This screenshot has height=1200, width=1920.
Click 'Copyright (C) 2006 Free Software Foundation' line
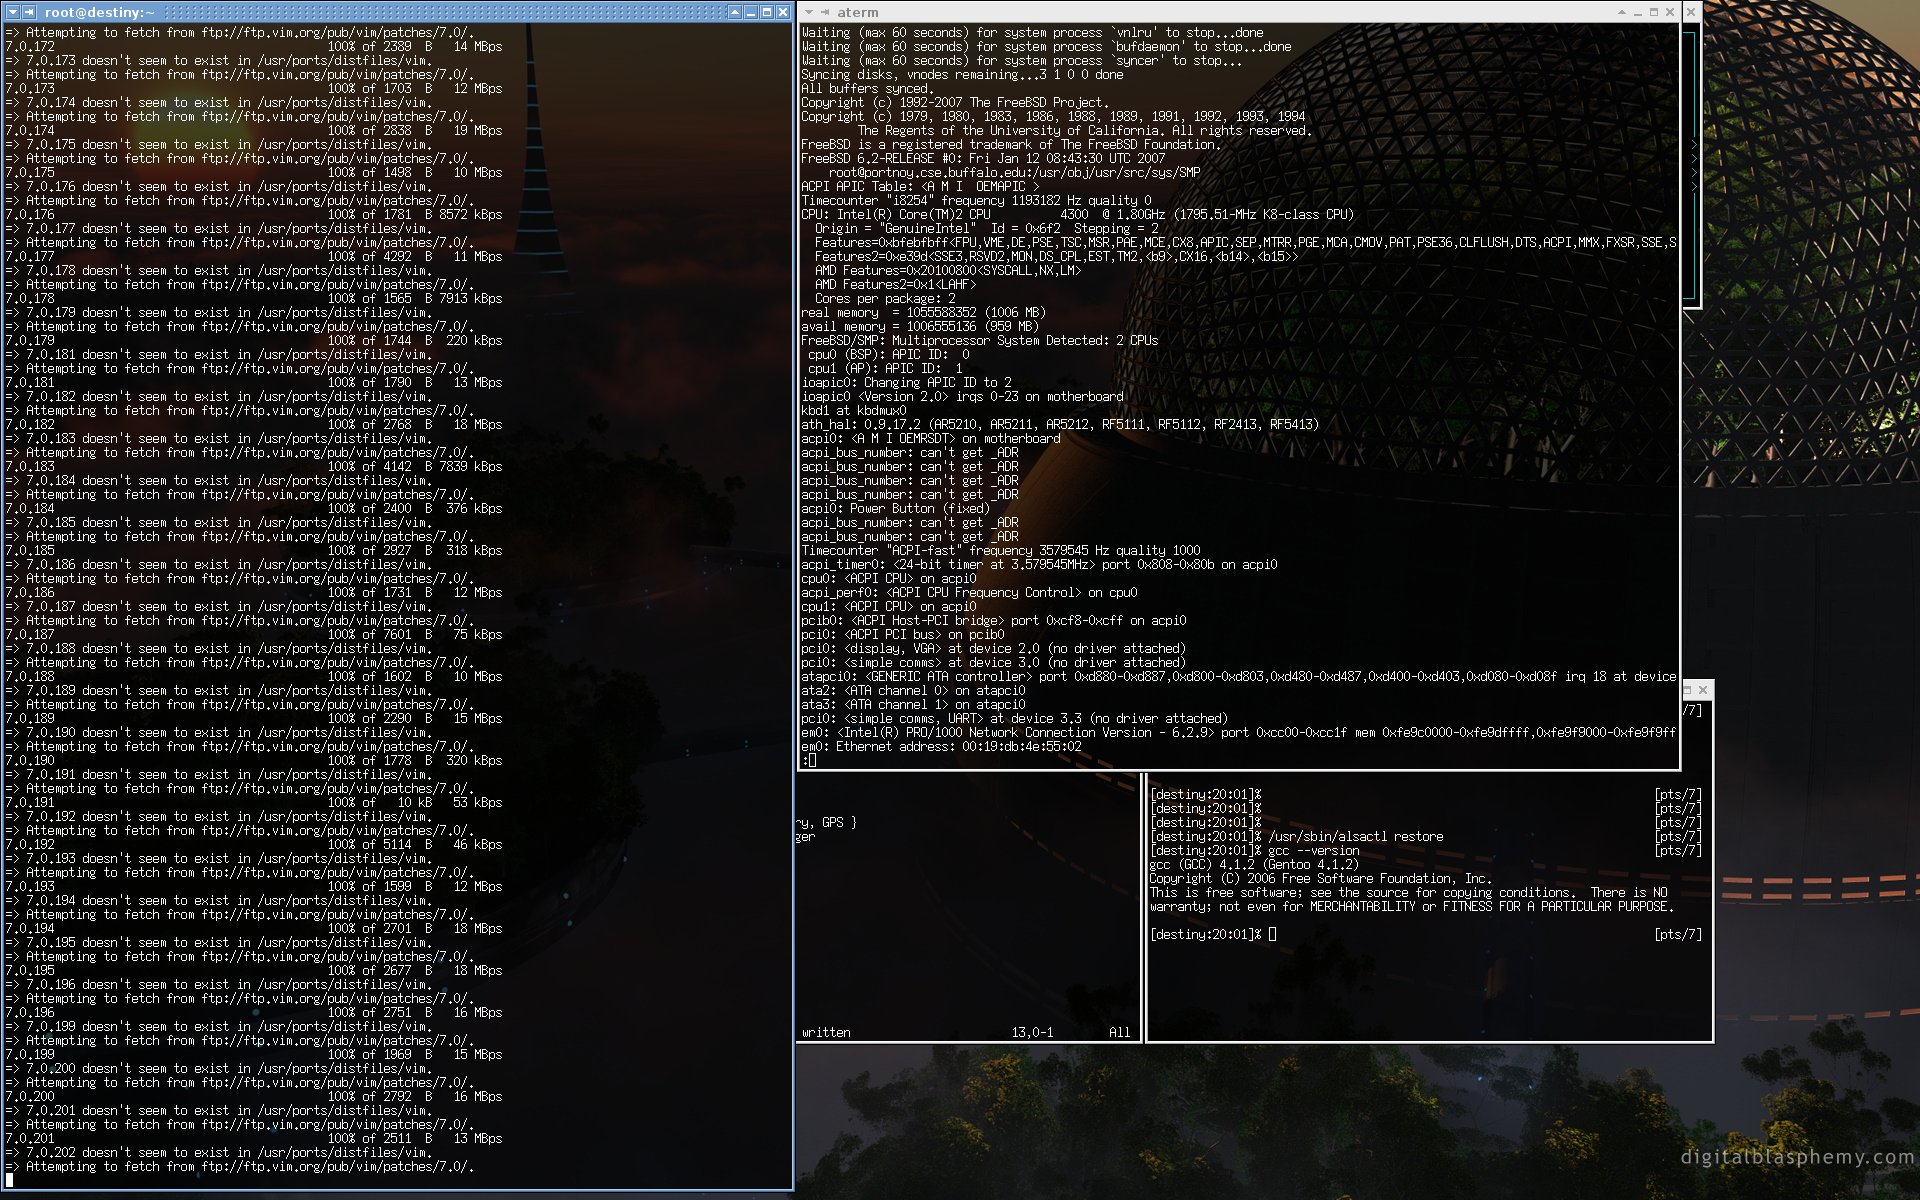pyautogui.click(x=1320, y=879)
